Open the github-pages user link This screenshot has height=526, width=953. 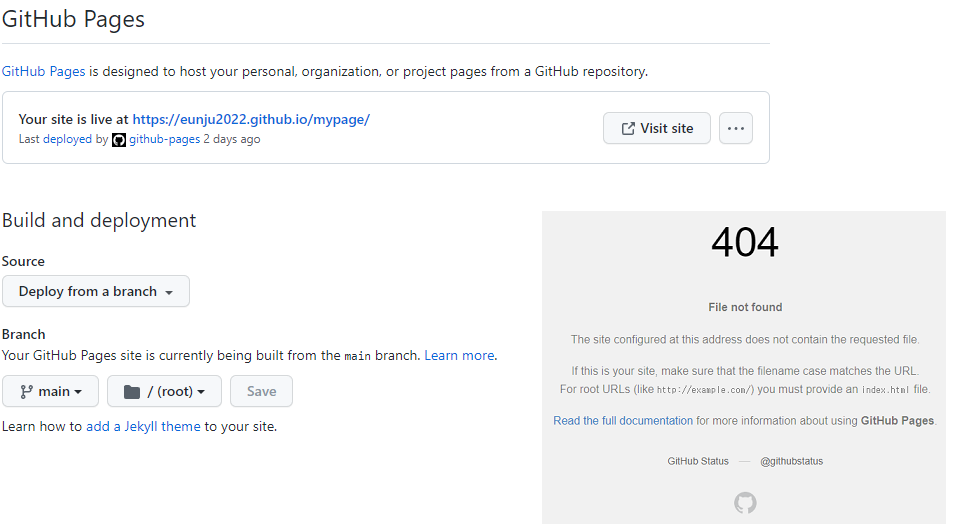point(164,139)
